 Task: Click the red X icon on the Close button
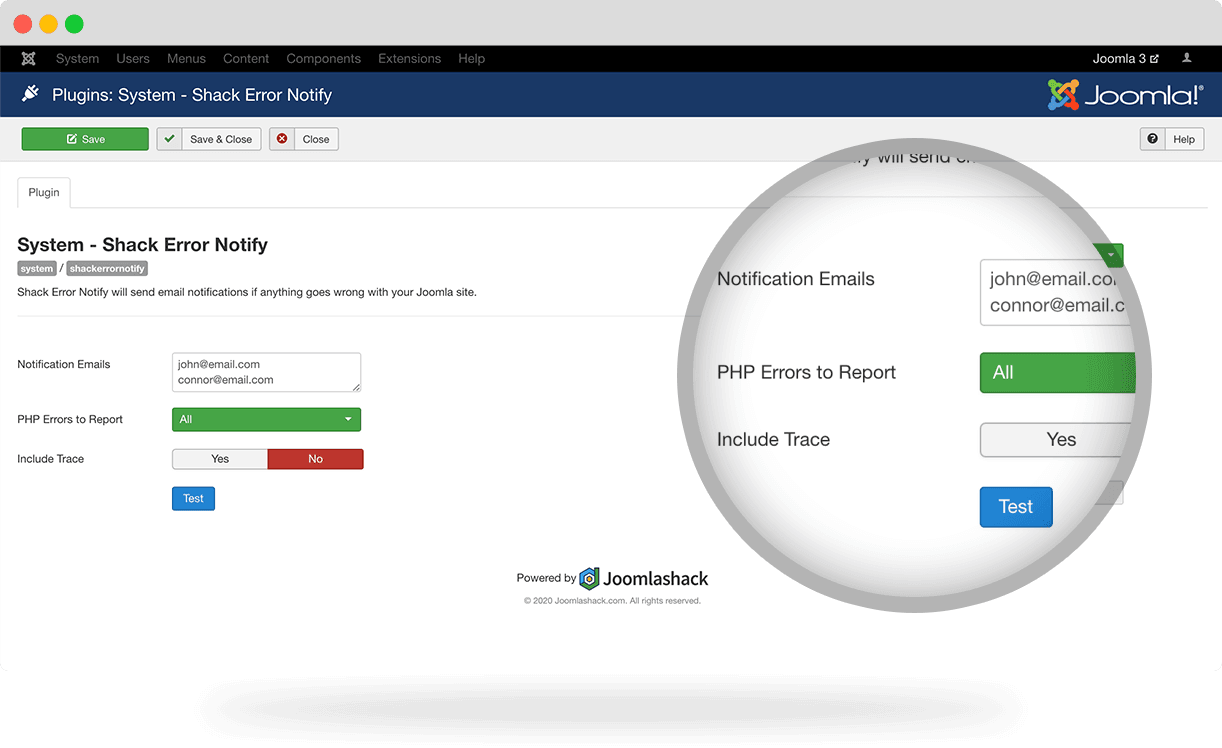pos(282,139)
